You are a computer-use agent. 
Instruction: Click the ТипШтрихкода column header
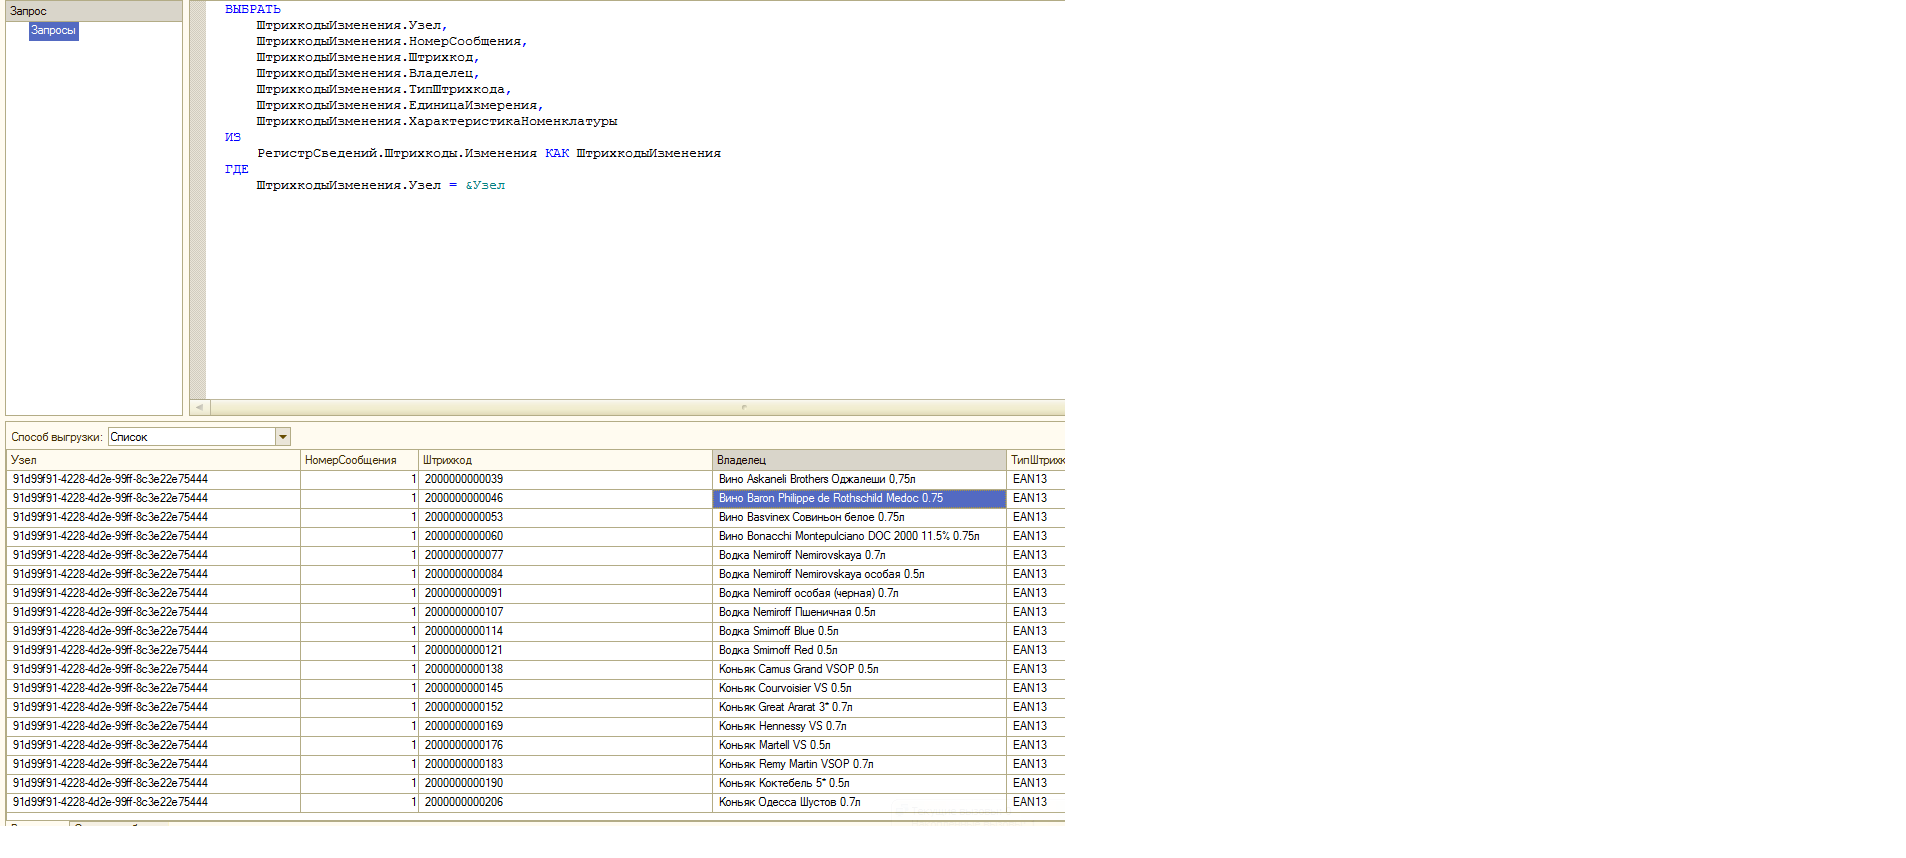[x=1036, y=460]
